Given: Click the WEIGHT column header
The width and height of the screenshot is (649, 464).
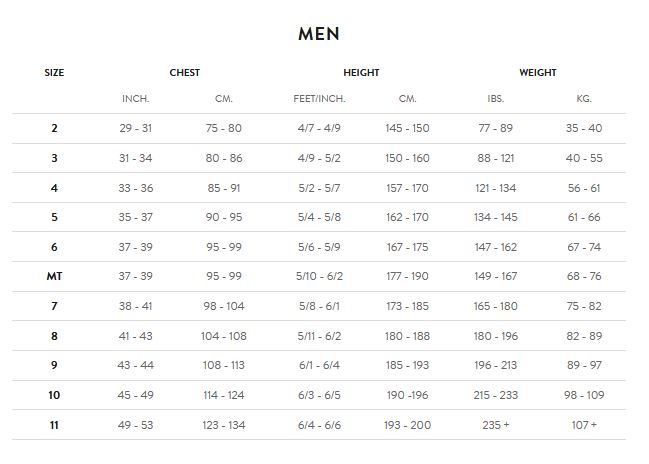Looking at the screenshot, I should tap(537, 72).
